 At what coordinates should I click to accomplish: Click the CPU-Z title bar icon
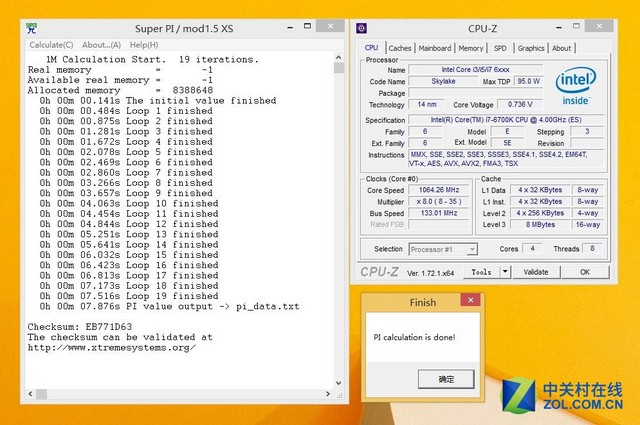point(367,28)
